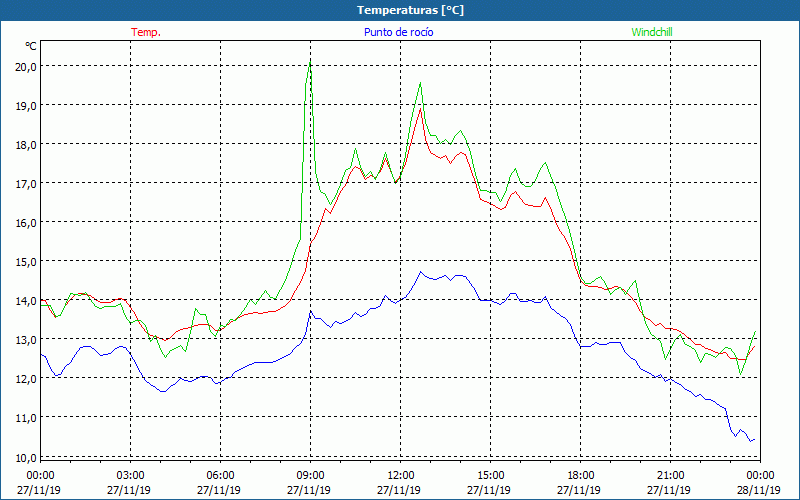Click the red temperature peak after 12:00

[x=420, y=109]
